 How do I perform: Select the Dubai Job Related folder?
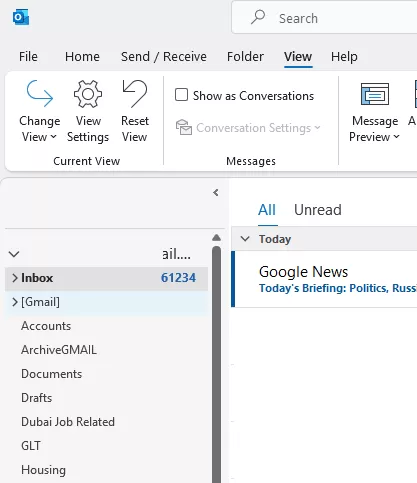point(68,422)
